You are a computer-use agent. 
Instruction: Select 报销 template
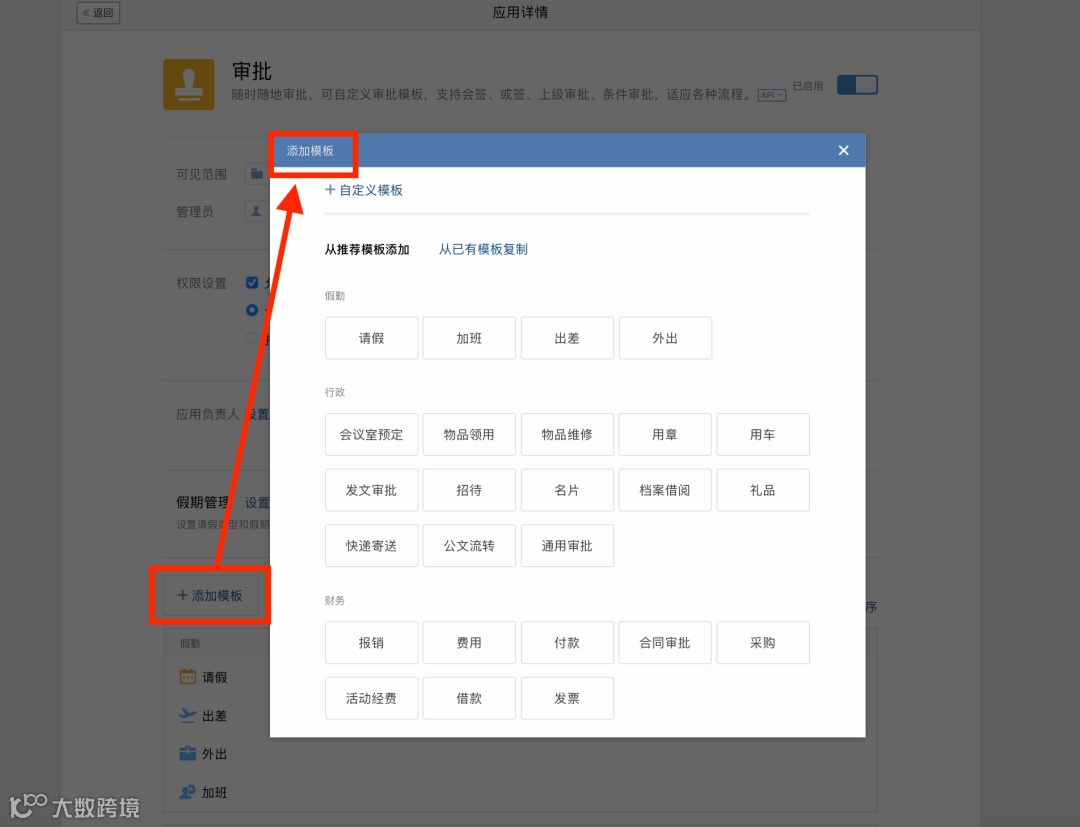(371, 642)
